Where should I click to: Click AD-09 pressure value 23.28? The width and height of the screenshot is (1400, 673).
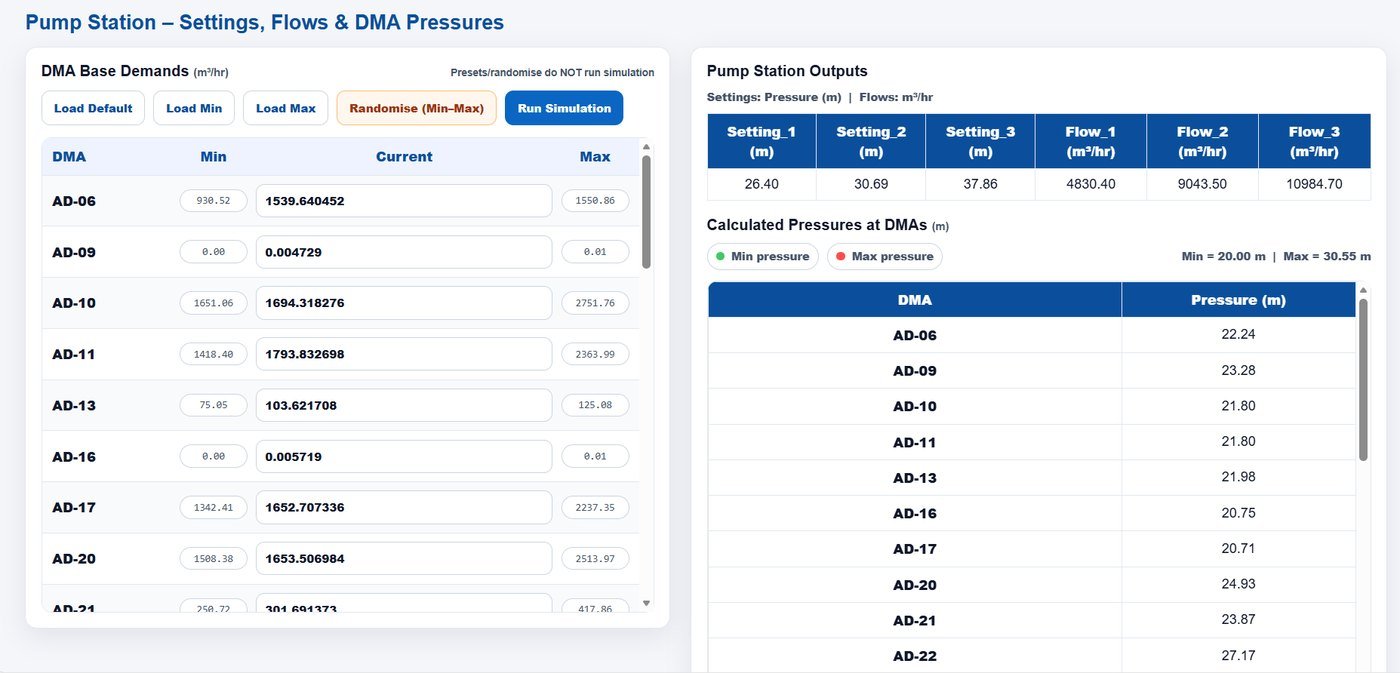tap(1238, 370)
